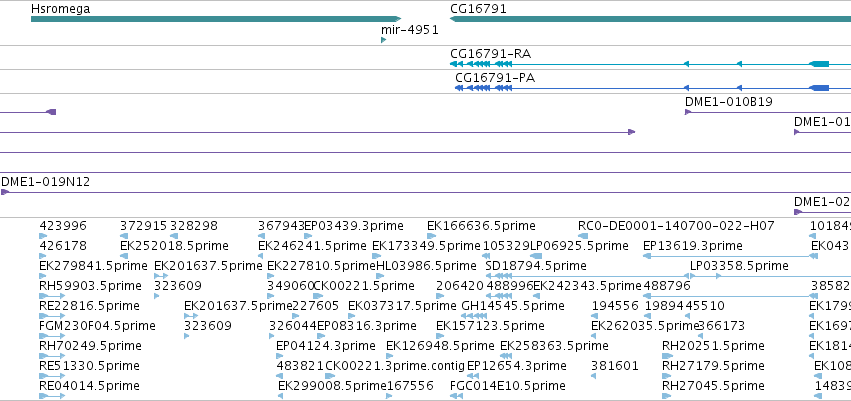The width and height of the screenshot is (851, 401).
Task: Click the 328298 feature label
Action: pyautogui.click(x=194, y=225)
